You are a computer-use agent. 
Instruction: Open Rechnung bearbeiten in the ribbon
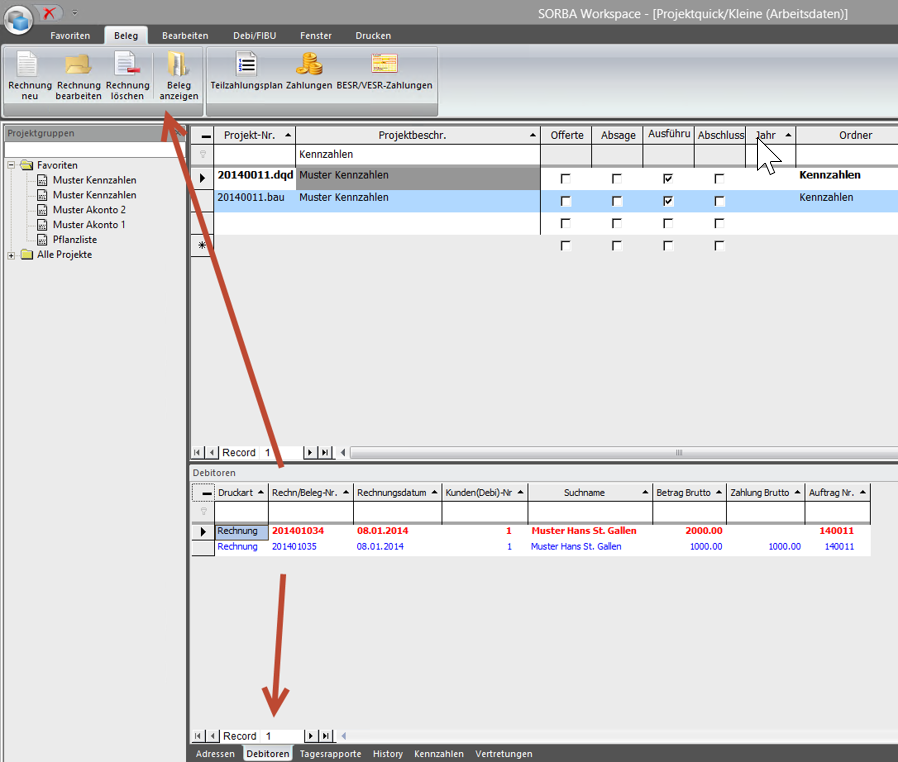click(78, 66)
